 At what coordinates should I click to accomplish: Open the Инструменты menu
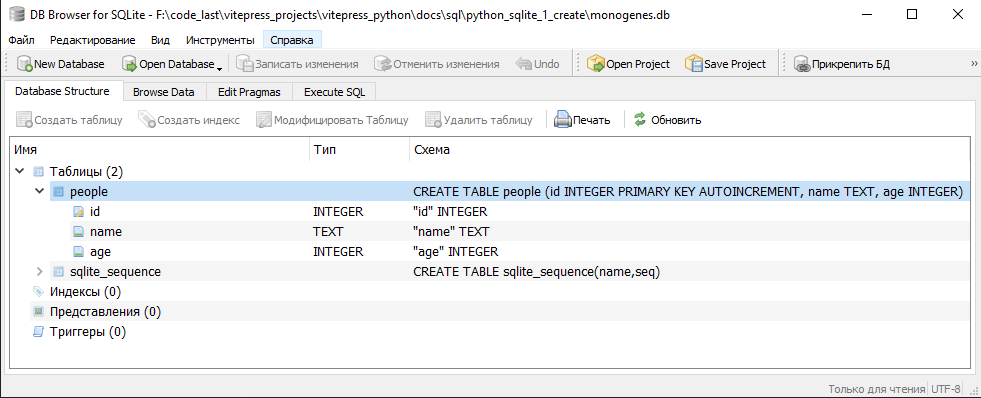tap(220, 40)
